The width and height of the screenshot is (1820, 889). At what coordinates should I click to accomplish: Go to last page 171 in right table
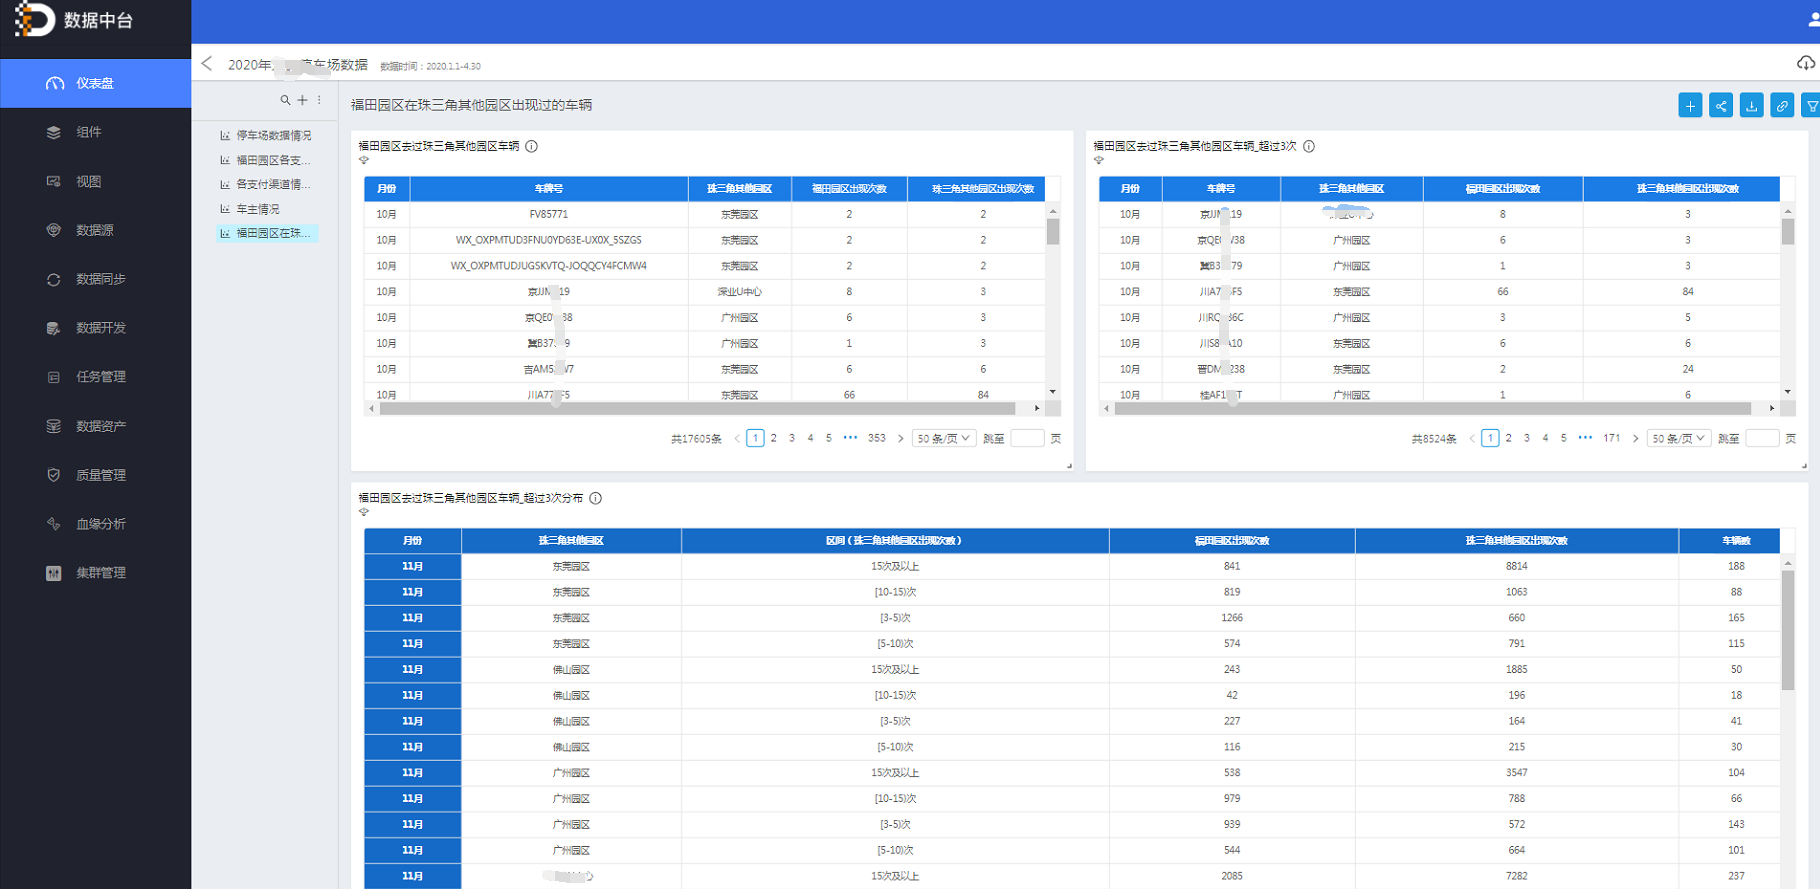pos(1611,438)
